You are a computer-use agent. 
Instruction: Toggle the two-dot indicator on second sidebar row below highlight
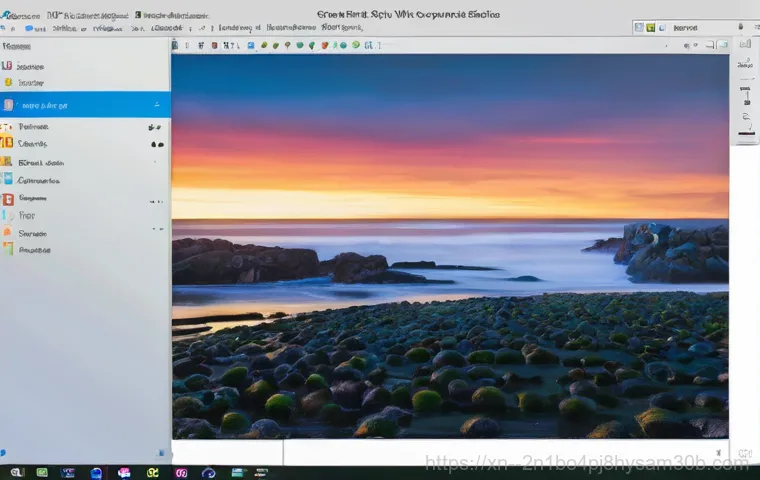coord(156,144)
